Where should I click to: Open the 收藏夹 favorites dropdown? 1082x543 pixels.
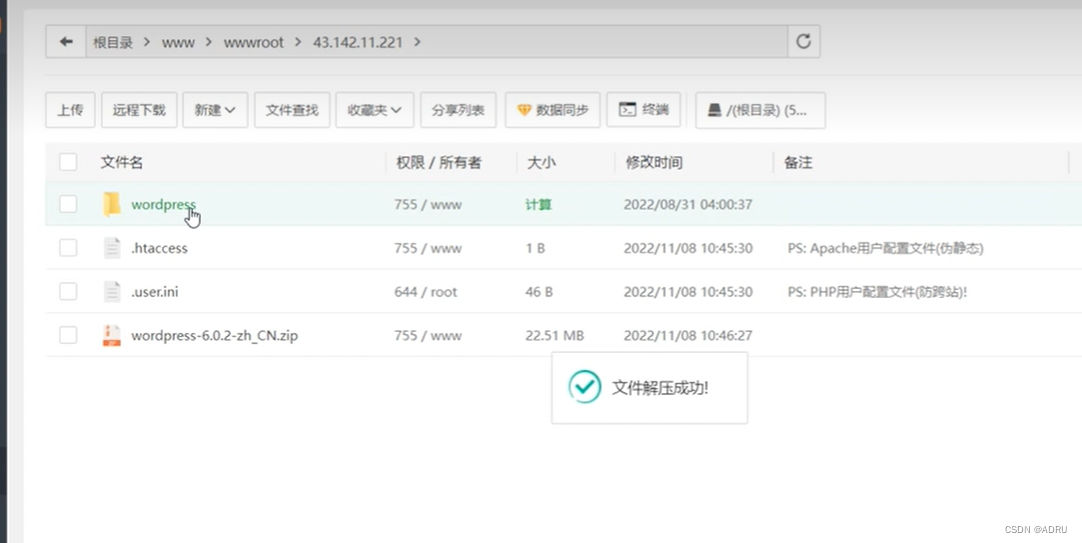[x=375, y=110]
